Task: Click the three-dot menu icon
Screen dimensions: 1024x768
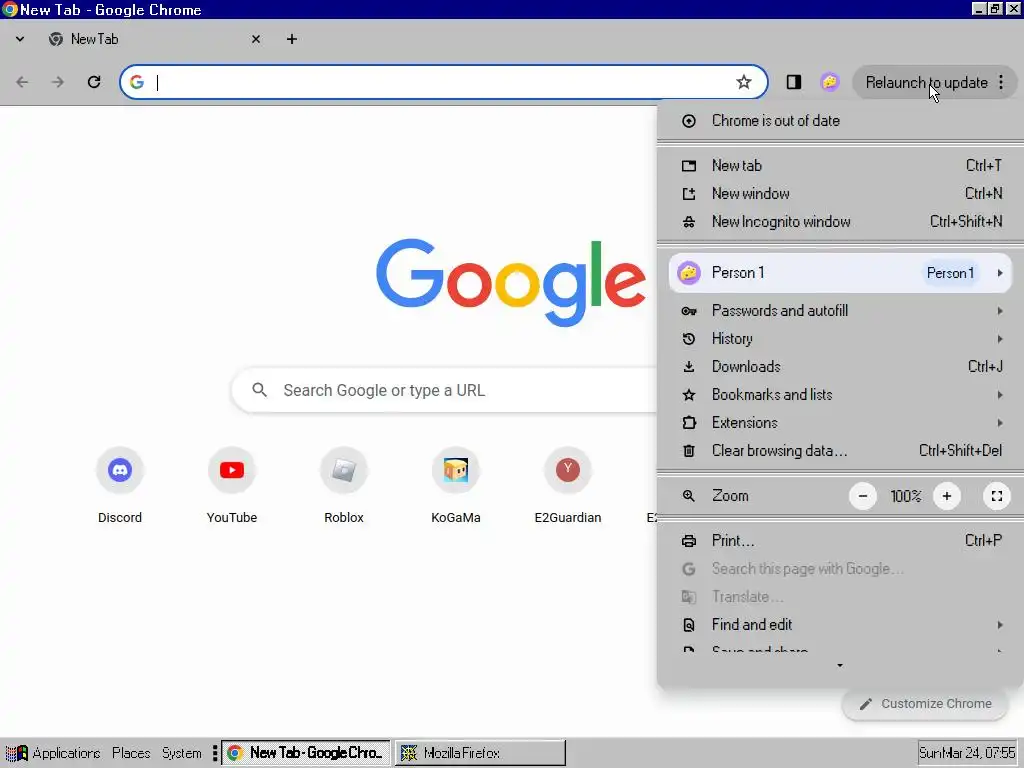Action: click(1001, 82)
